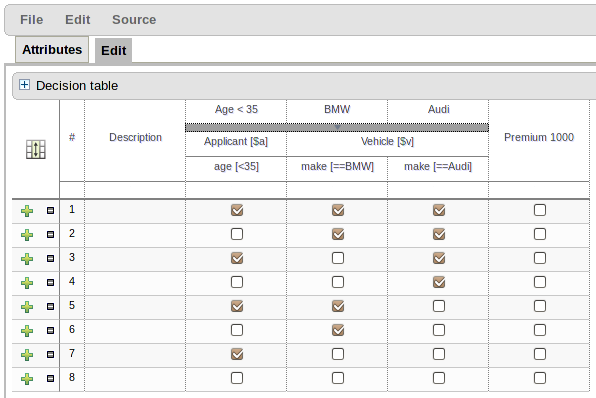596x398 pixels.
Task: Add a row after row 8
Action: point(27,379)
